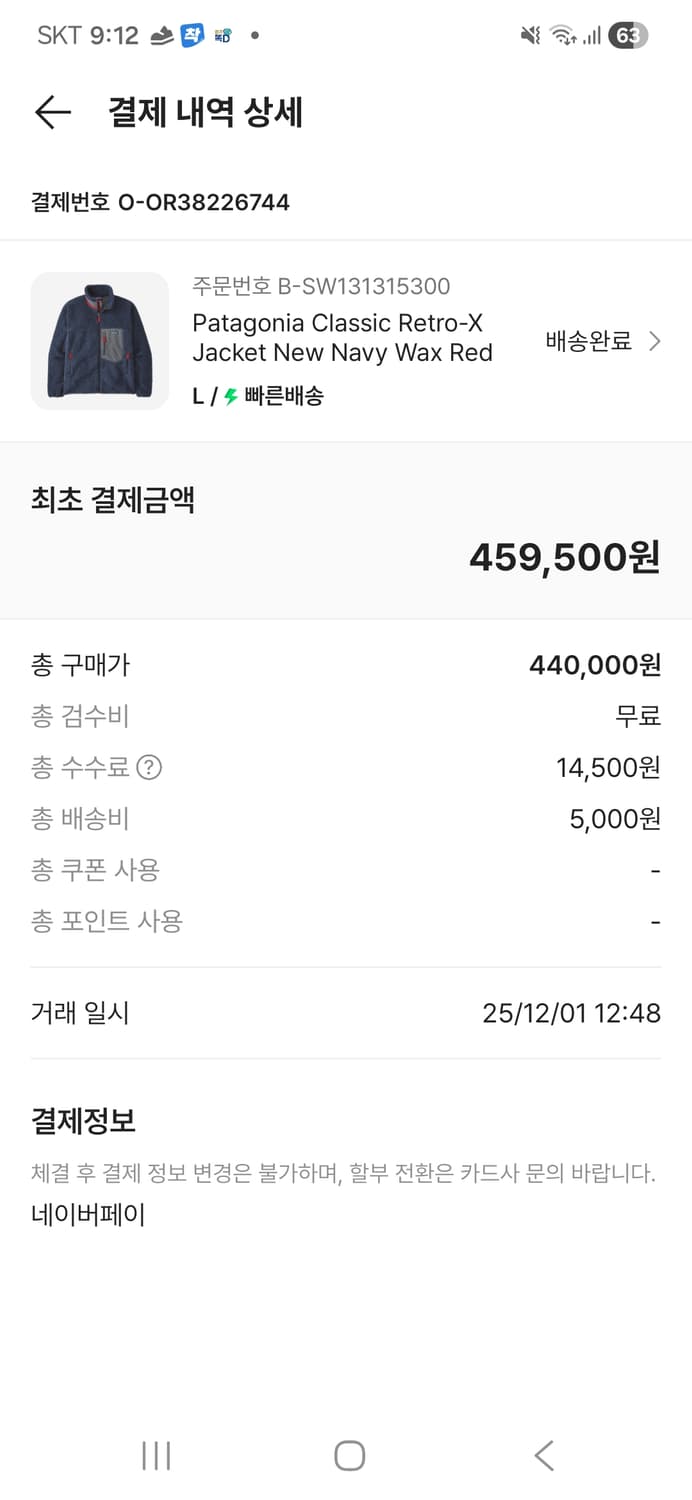Click the purchase price 440,000원
The width and height of the screenshot is (692, 1500).
click(x=595, y=665)
